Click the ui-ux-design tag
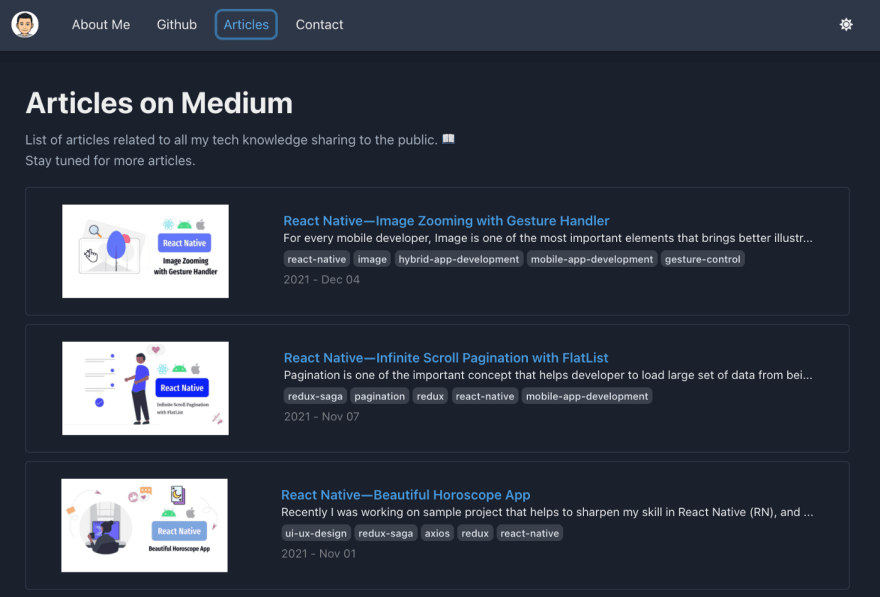 pyautogui.click(x=316, y=533)
